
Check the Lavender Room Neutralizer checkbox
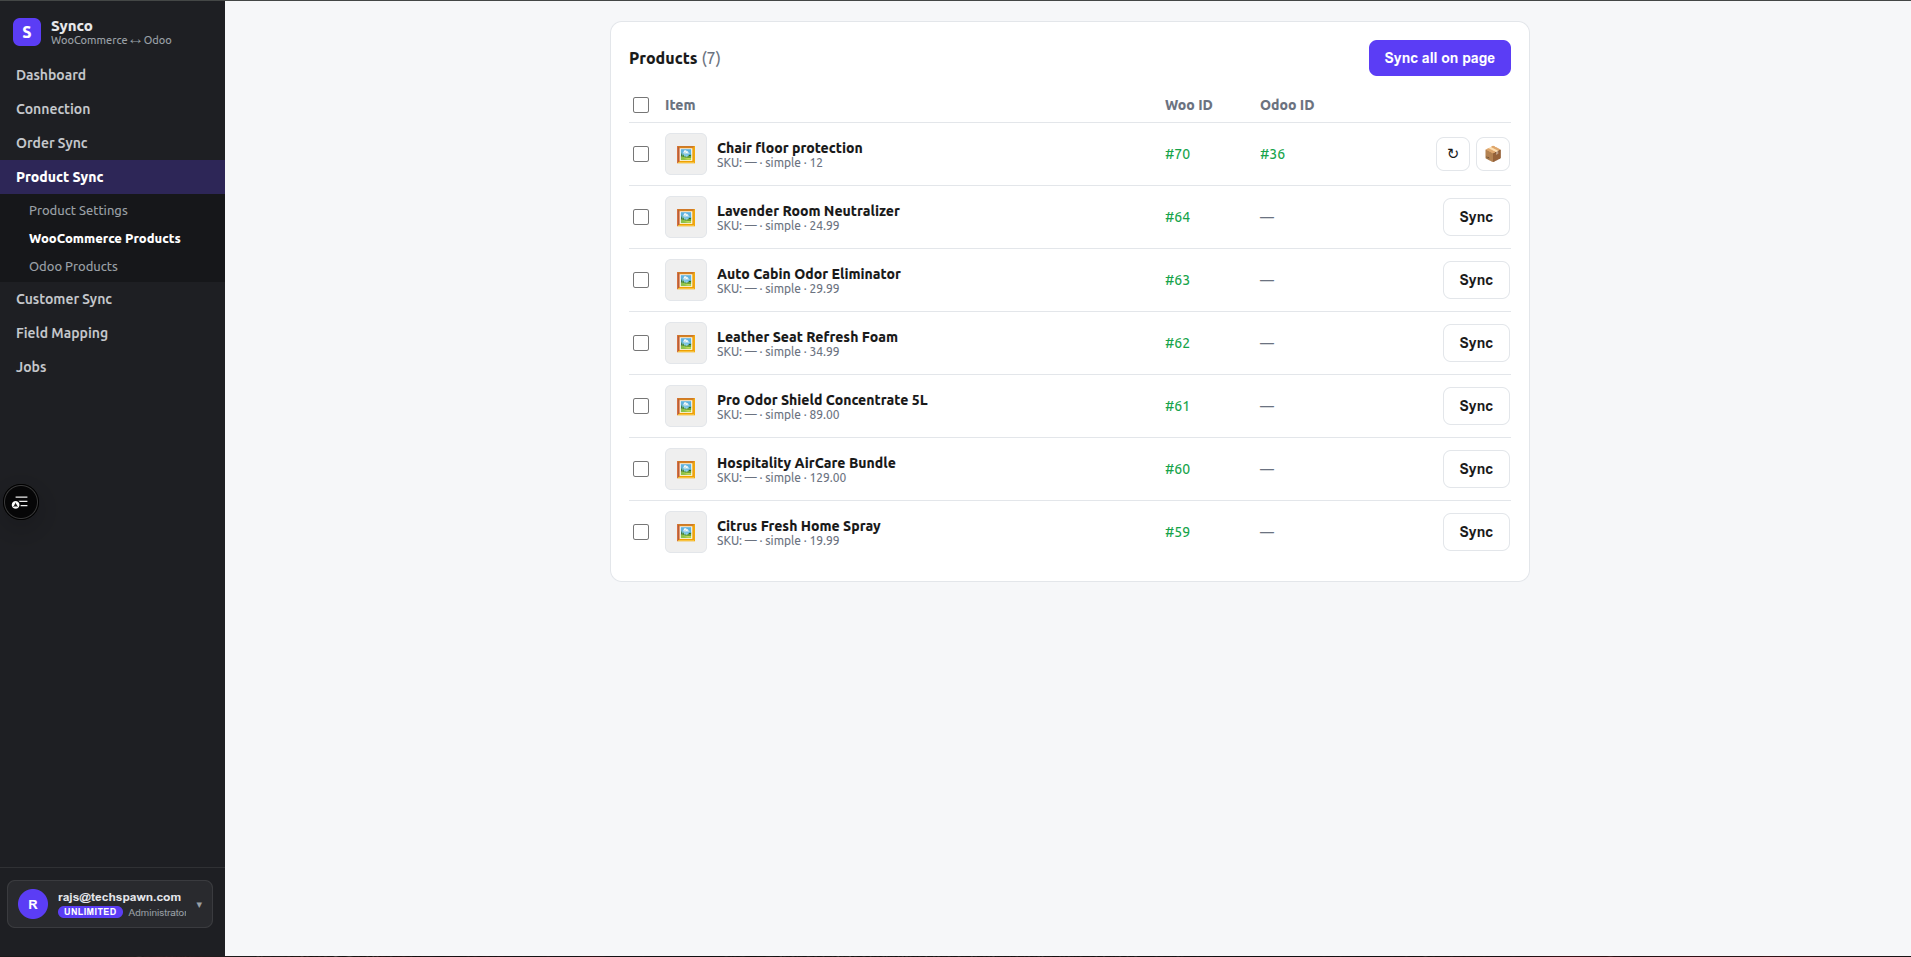pos(641,217)
